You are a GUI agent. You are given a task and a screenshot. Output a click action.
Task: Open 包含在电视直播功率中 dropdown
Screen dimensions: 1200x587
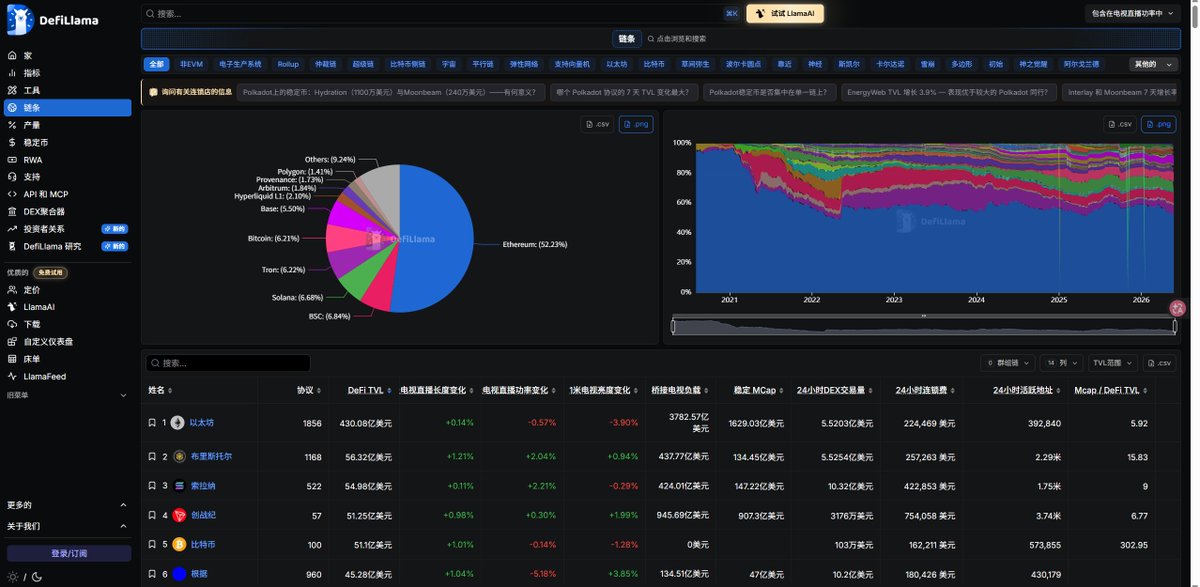1134,14
